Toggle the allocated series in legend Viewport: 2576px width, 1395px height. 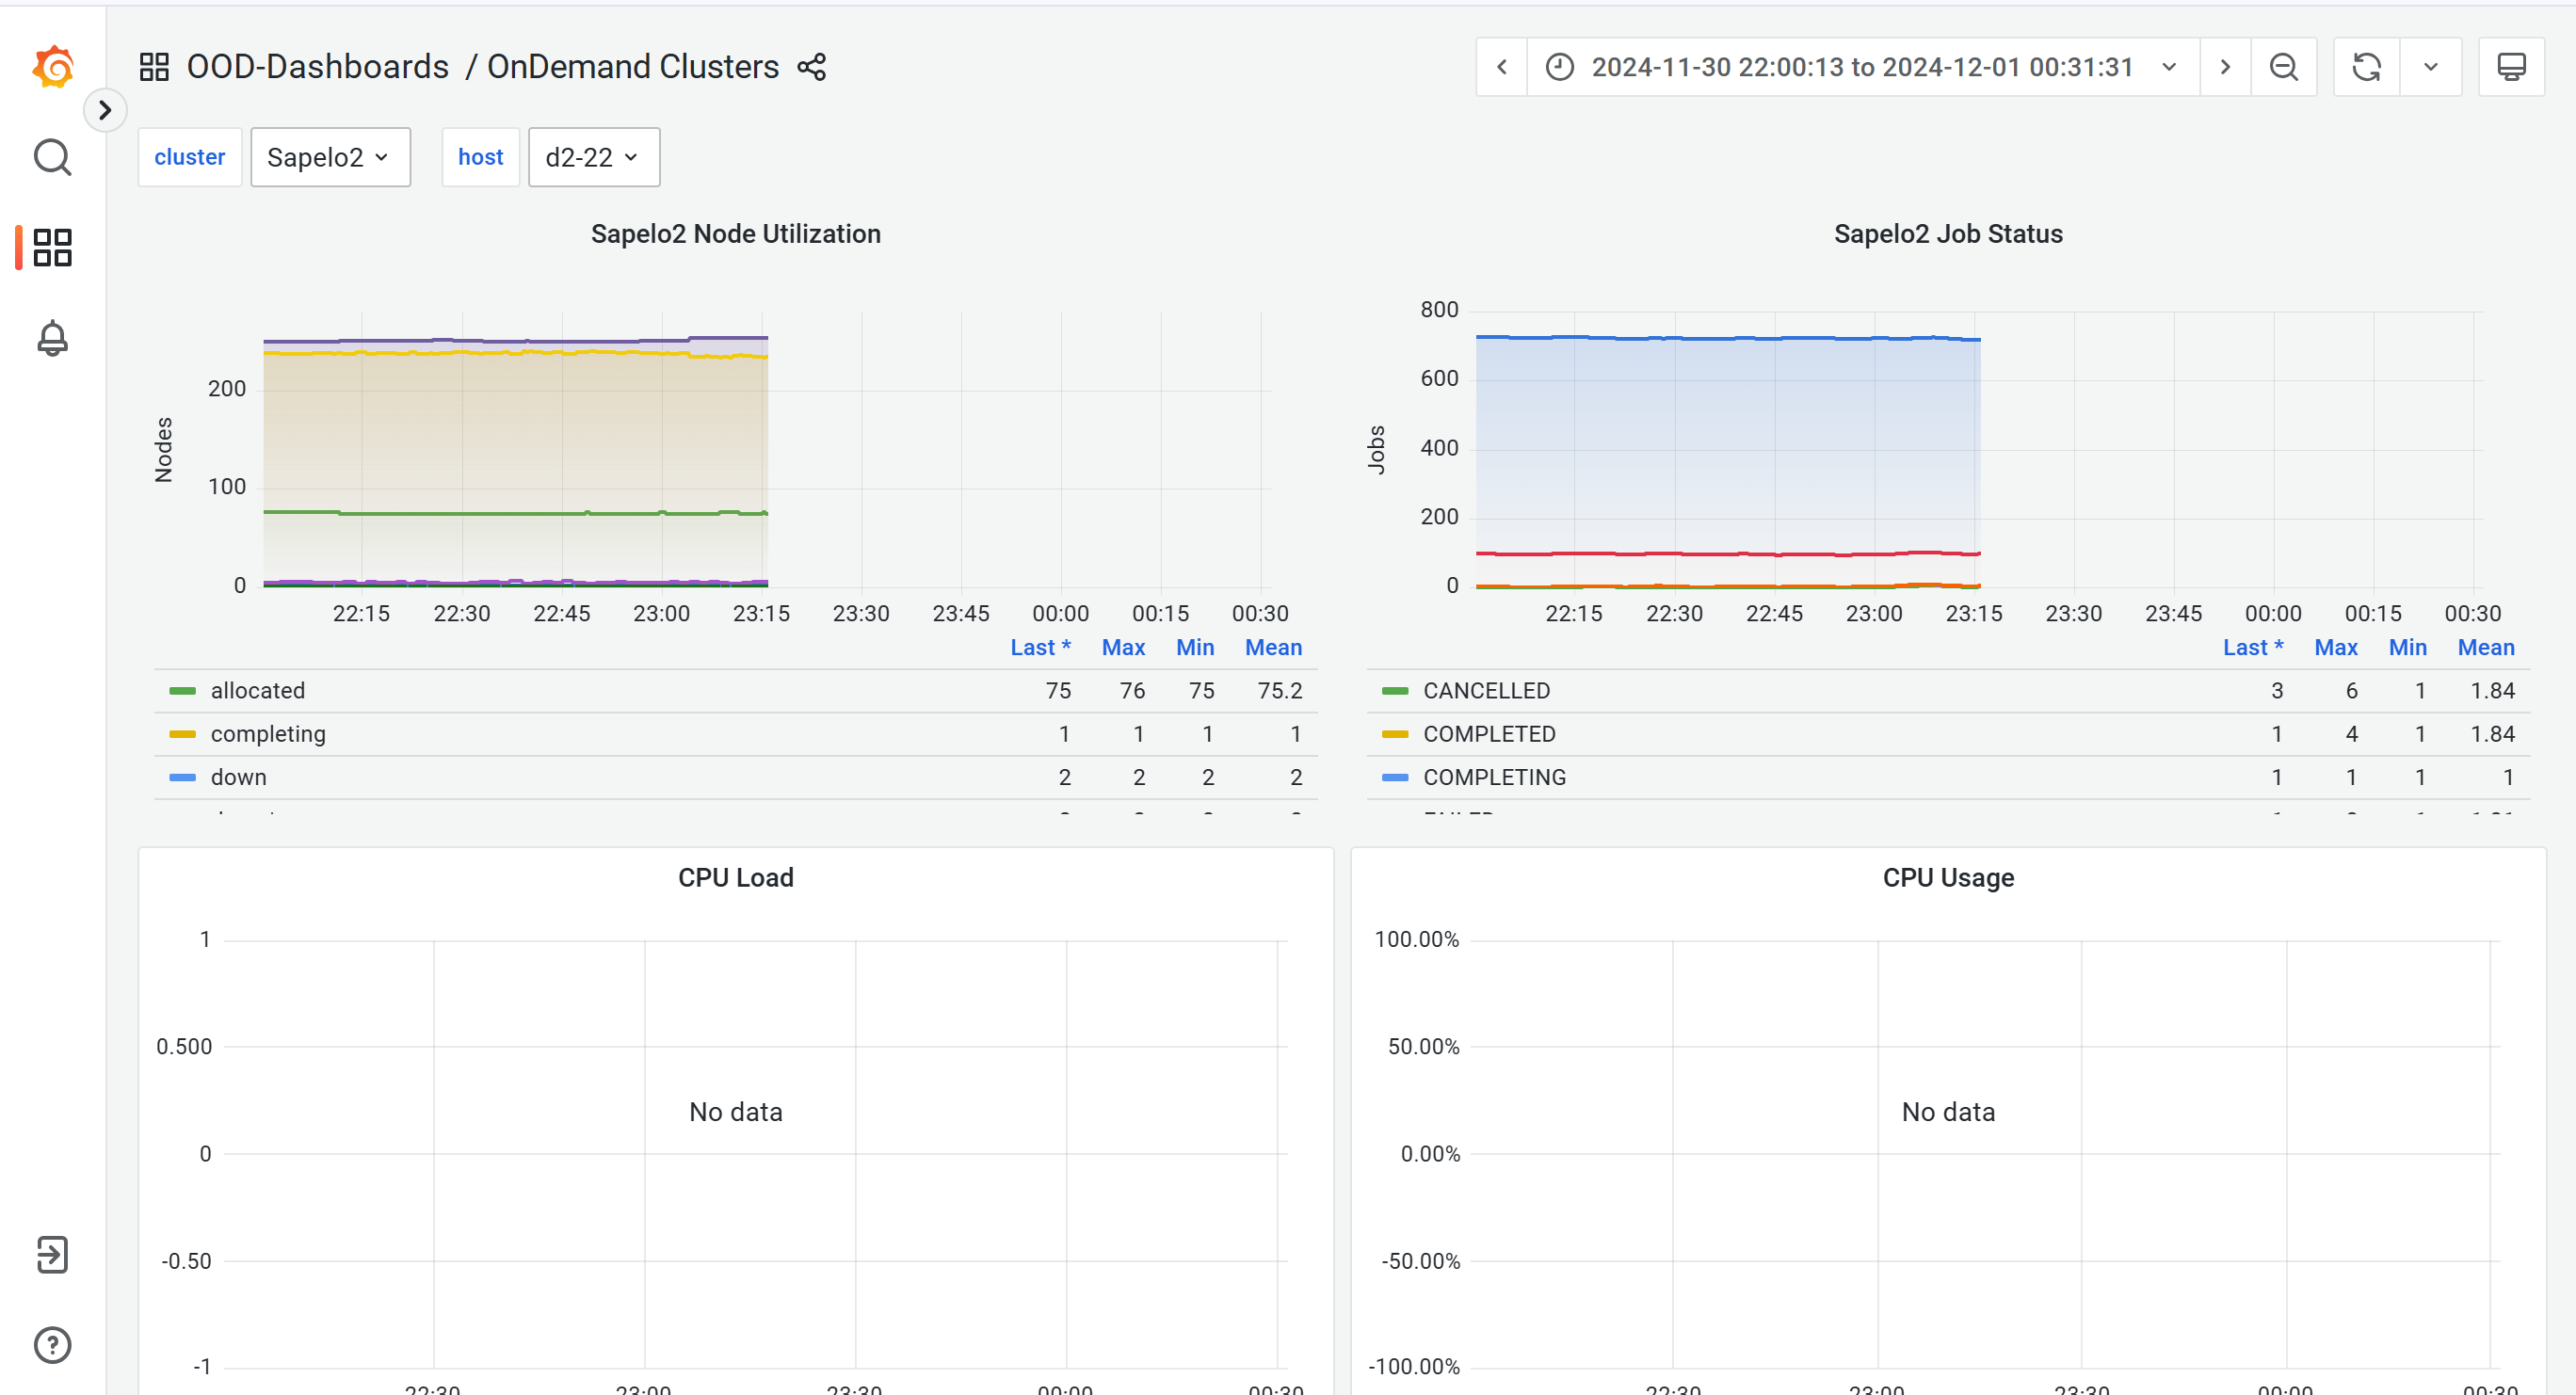tap(258, 690)
